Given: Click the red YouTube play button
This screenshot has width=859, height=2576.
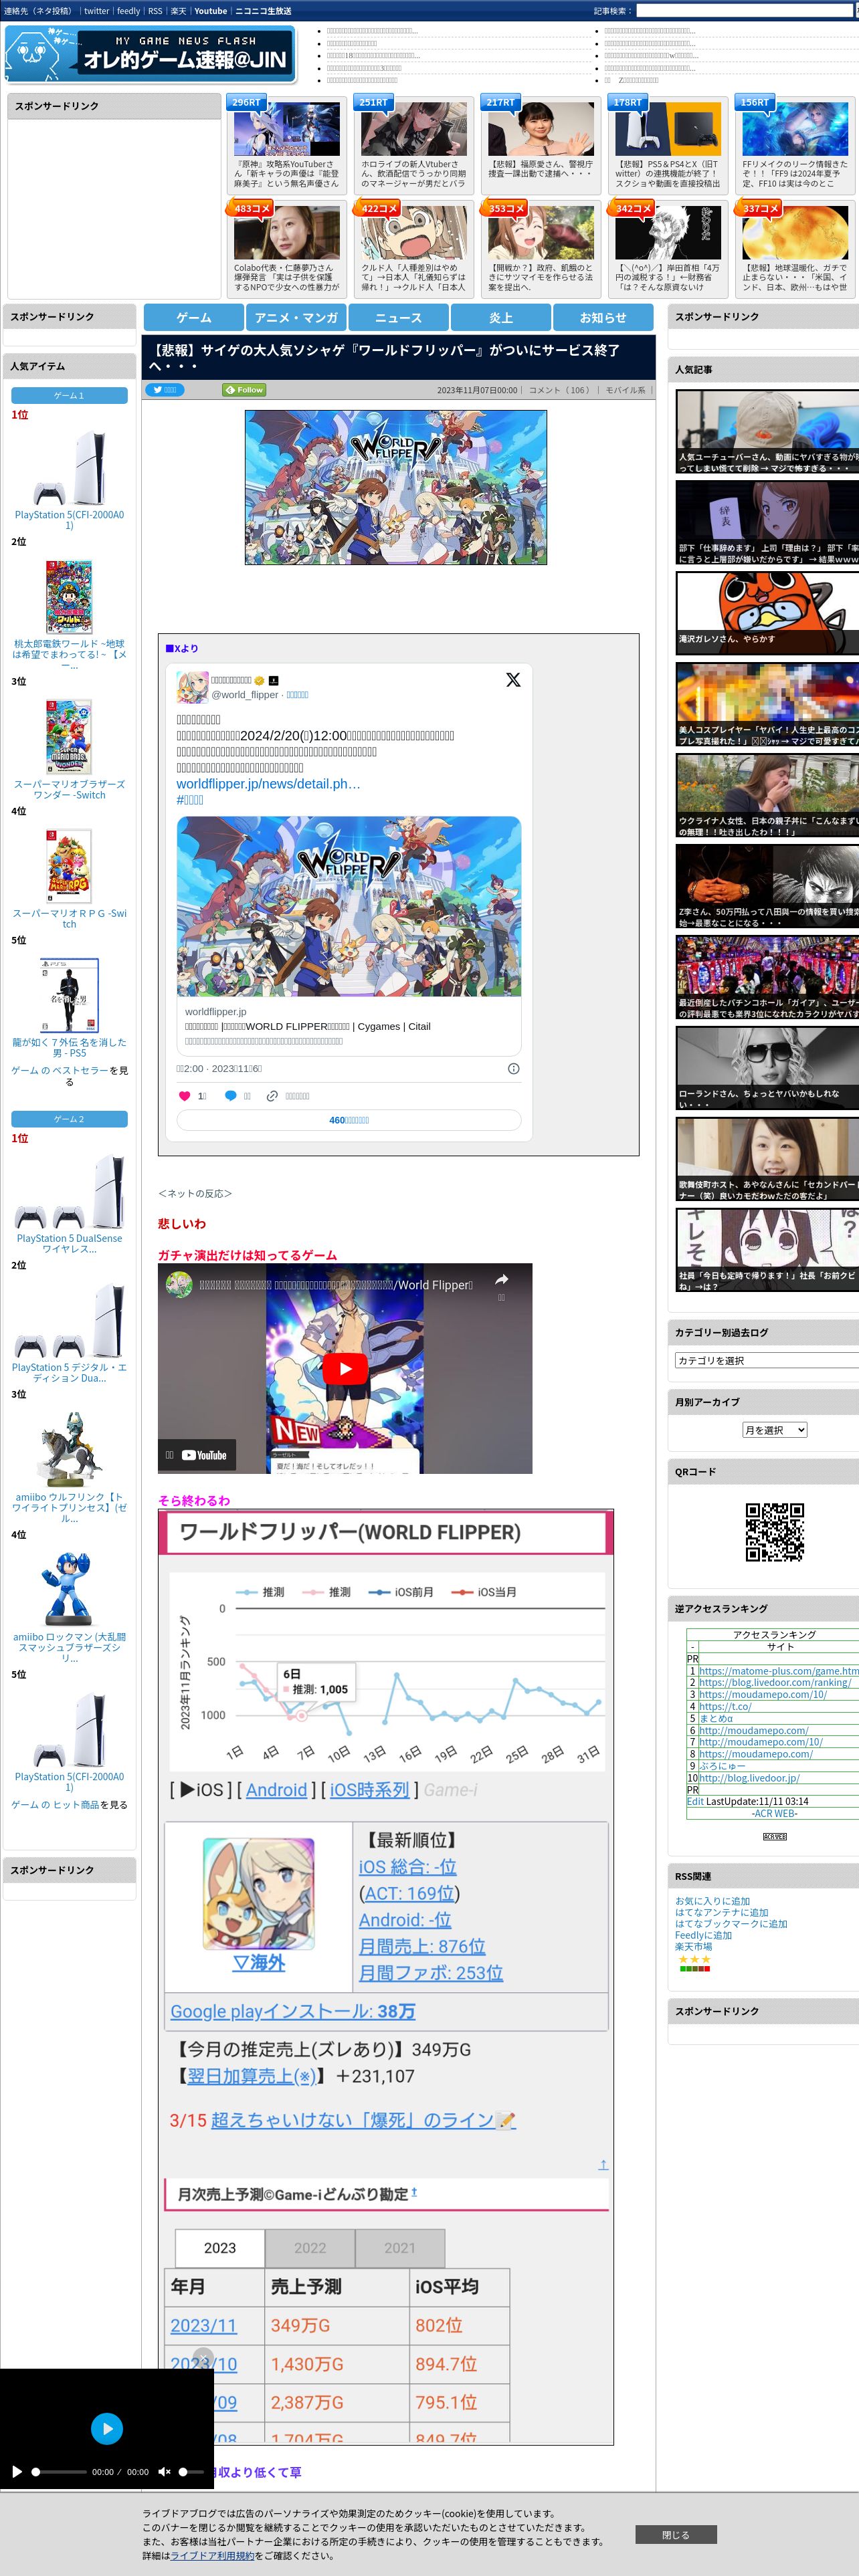Looking at the screenshot, I should 345,1369.
